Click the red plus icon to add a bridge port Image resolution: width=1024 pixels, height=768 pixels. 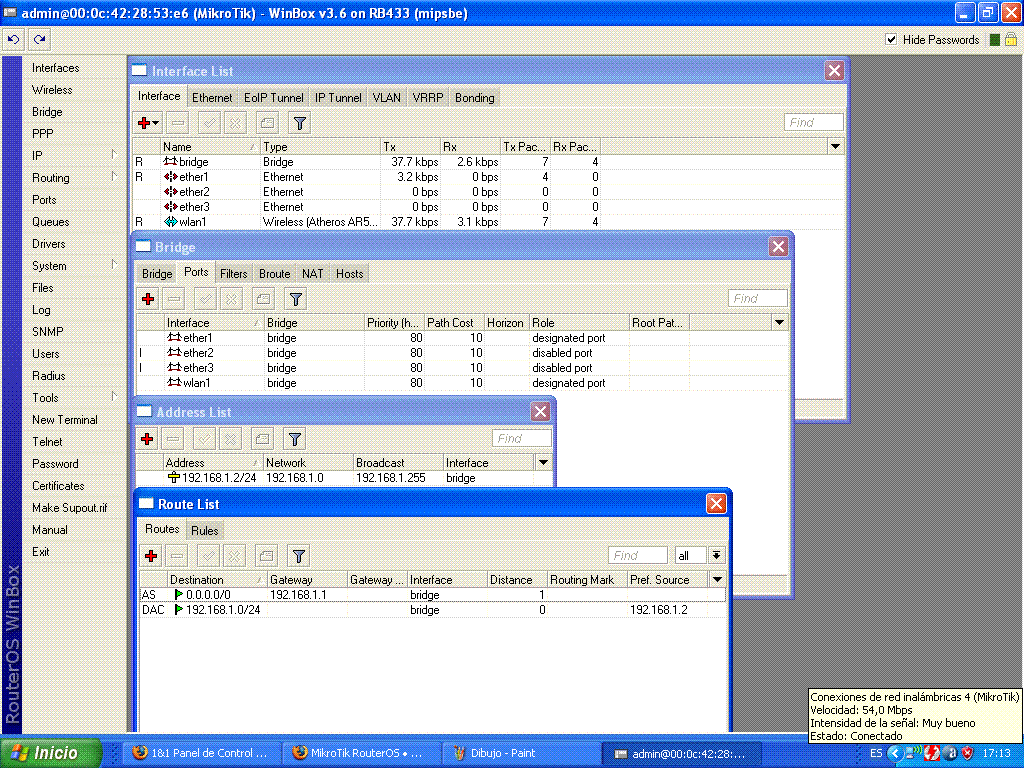click(148, 298)
